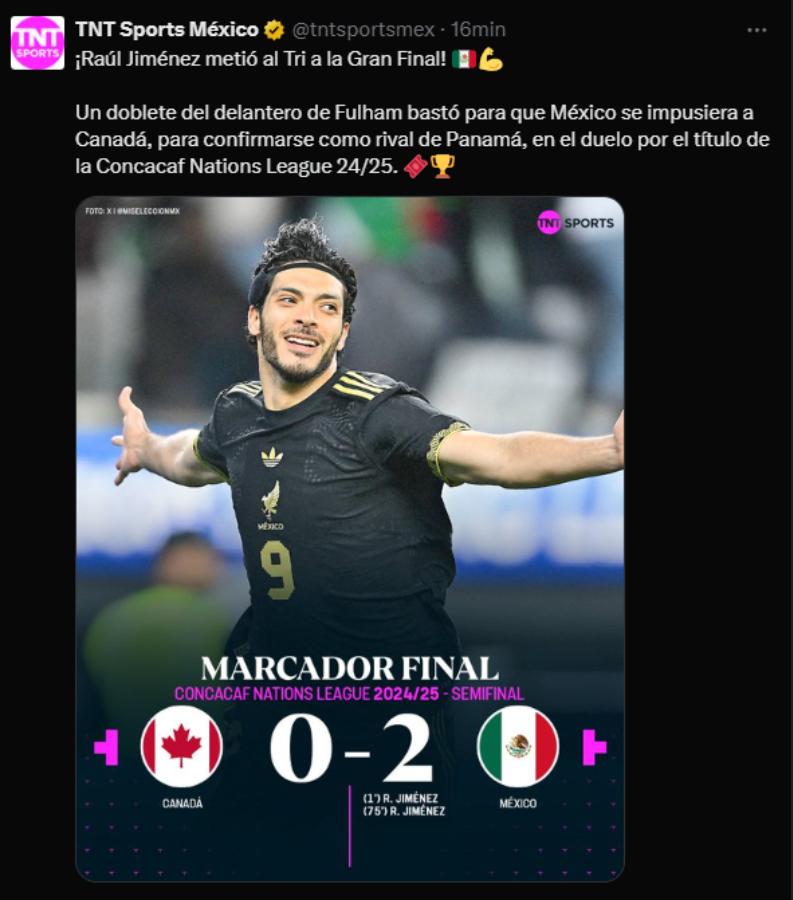Click the flexed biceps emoji
793x900 pixels.
[x=491, y=59]
